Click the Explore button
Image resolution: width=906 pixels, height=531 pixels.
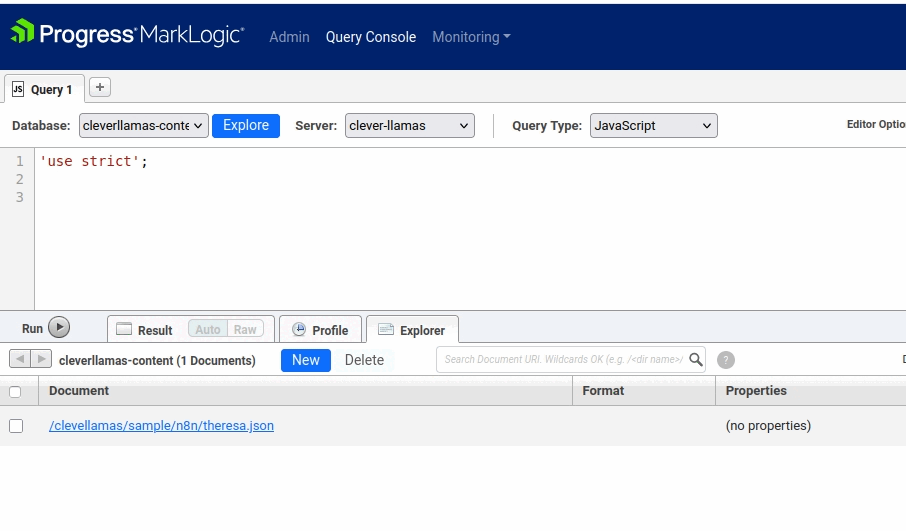pyautogui.click(x=246, y=125)
